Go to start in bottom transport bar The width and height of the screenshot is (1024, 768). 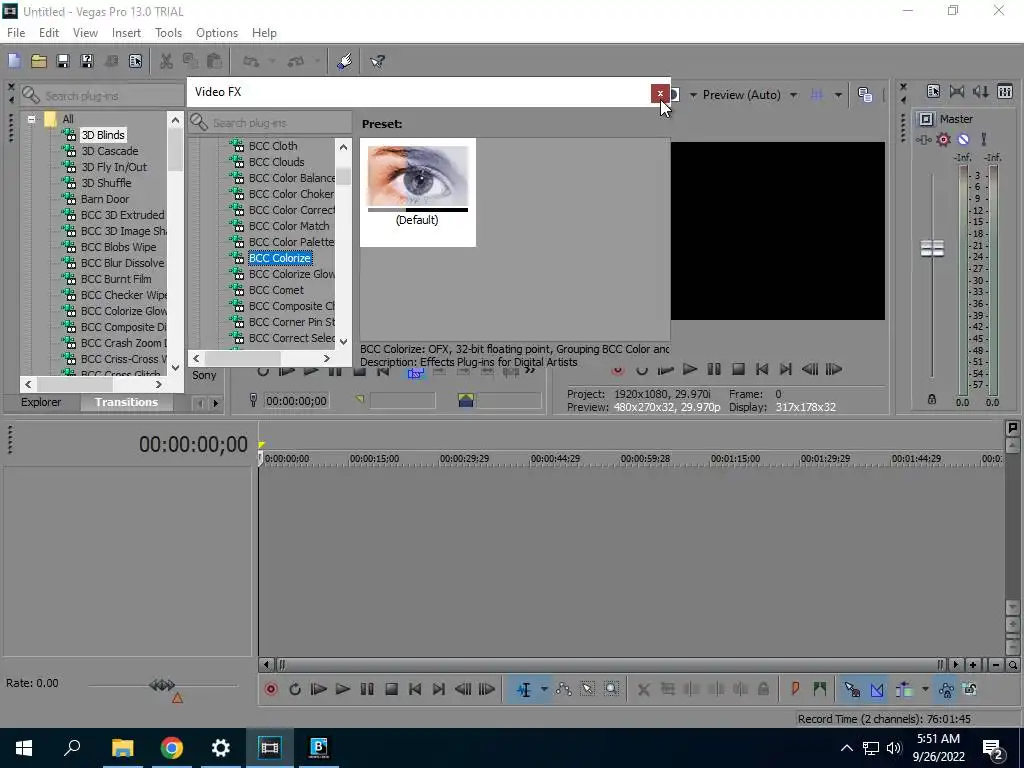point(415,689)
